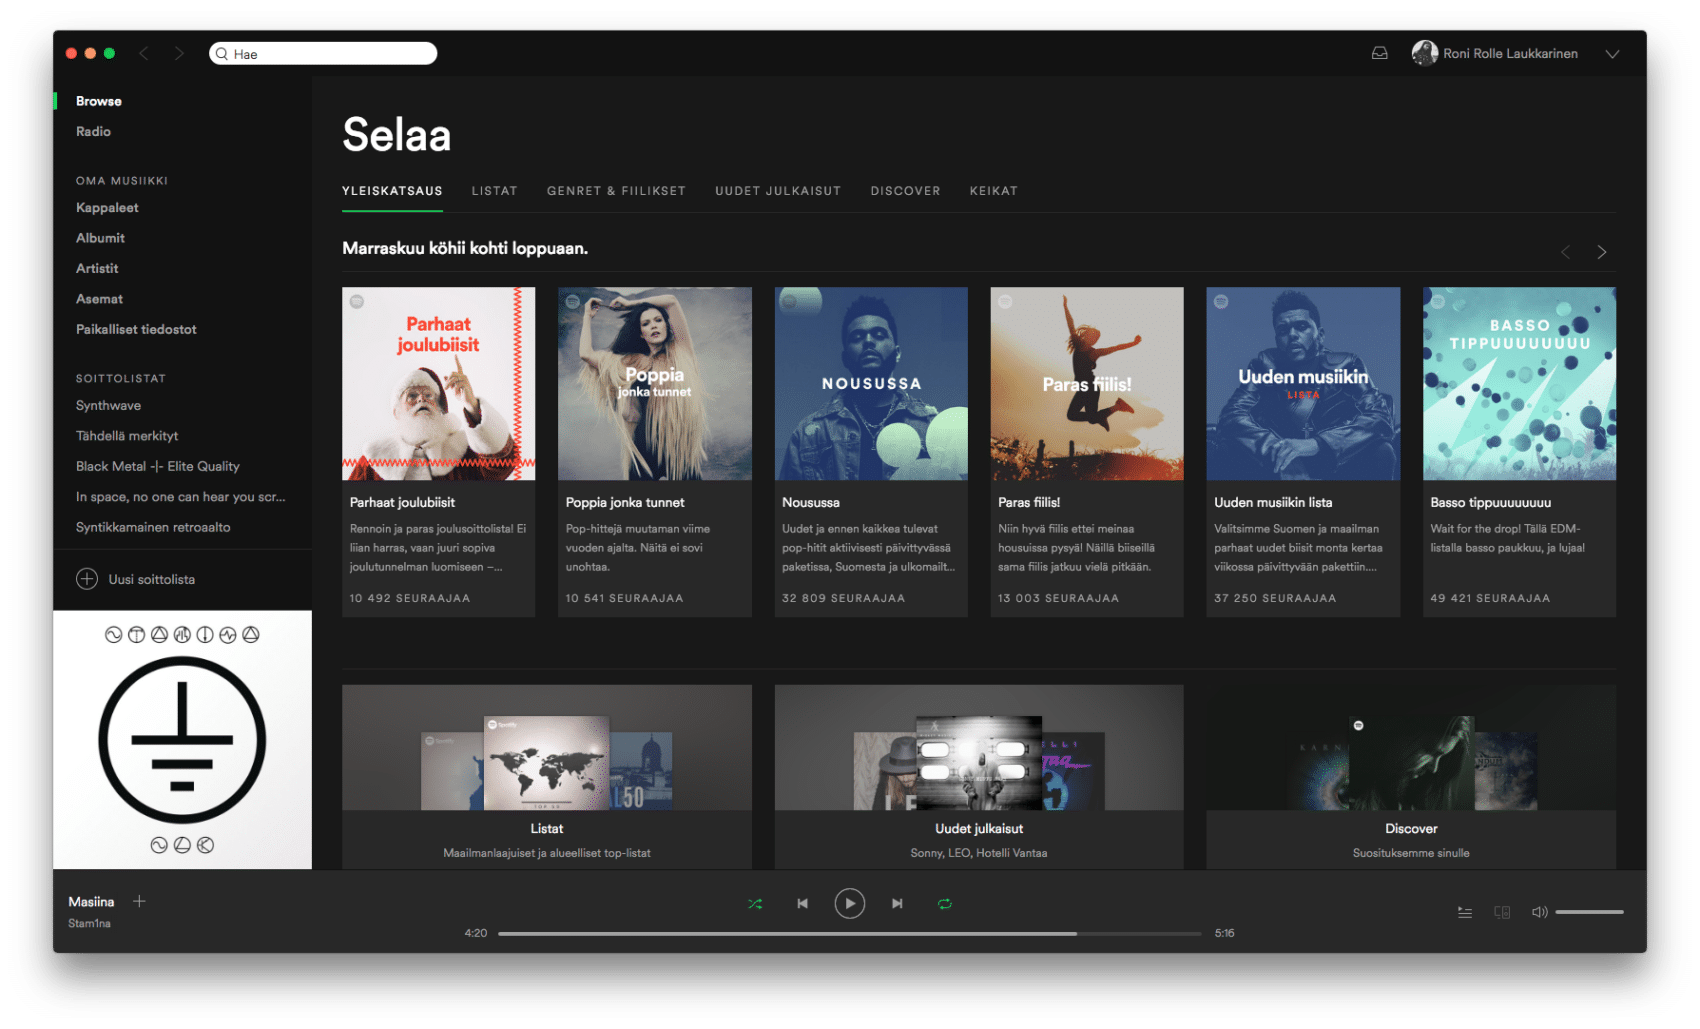The width and height of the screenshot is (1700, 1029).
Task: Open Syntikkamainen retroaalto playlist
Action: pos(153,527)
